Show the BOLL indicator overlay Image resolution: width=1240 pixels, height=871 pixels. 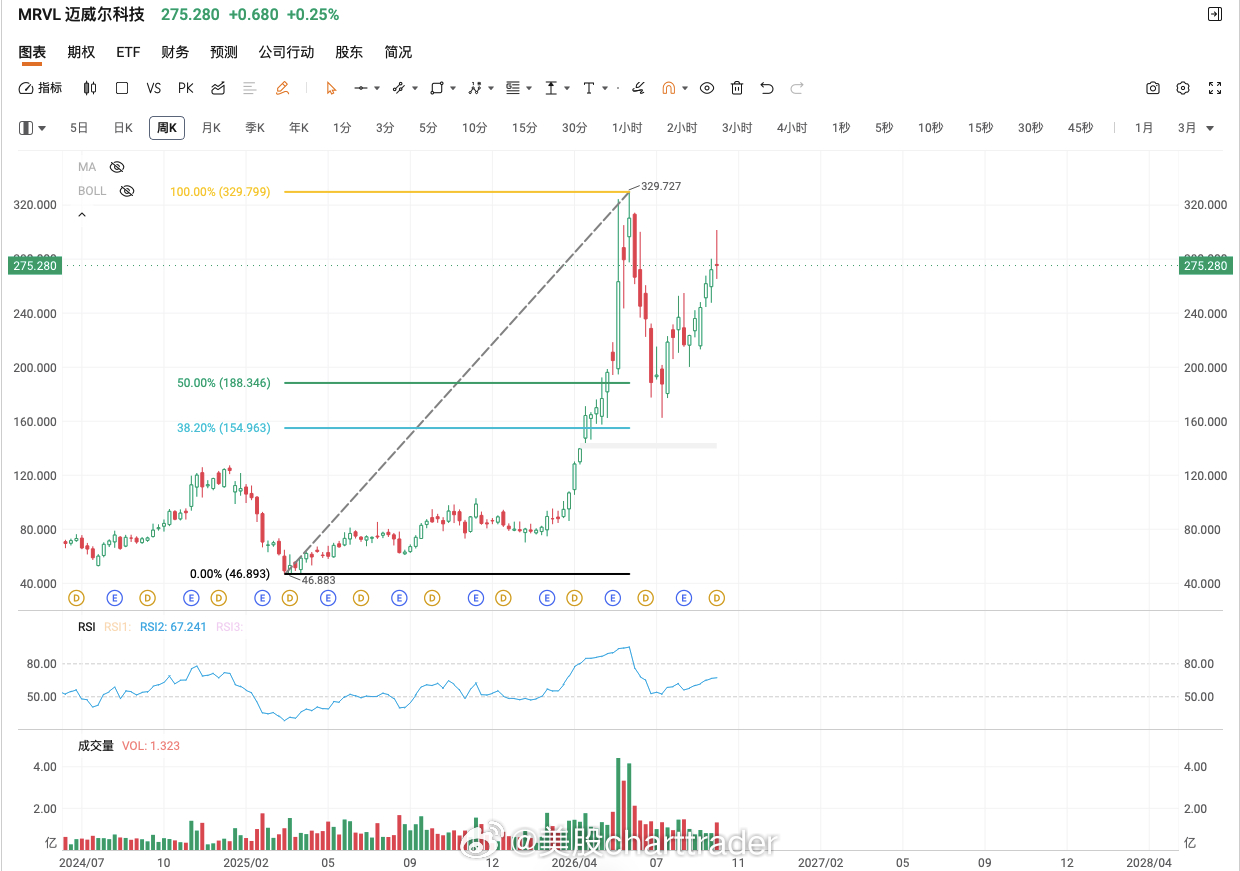point(126,191)
